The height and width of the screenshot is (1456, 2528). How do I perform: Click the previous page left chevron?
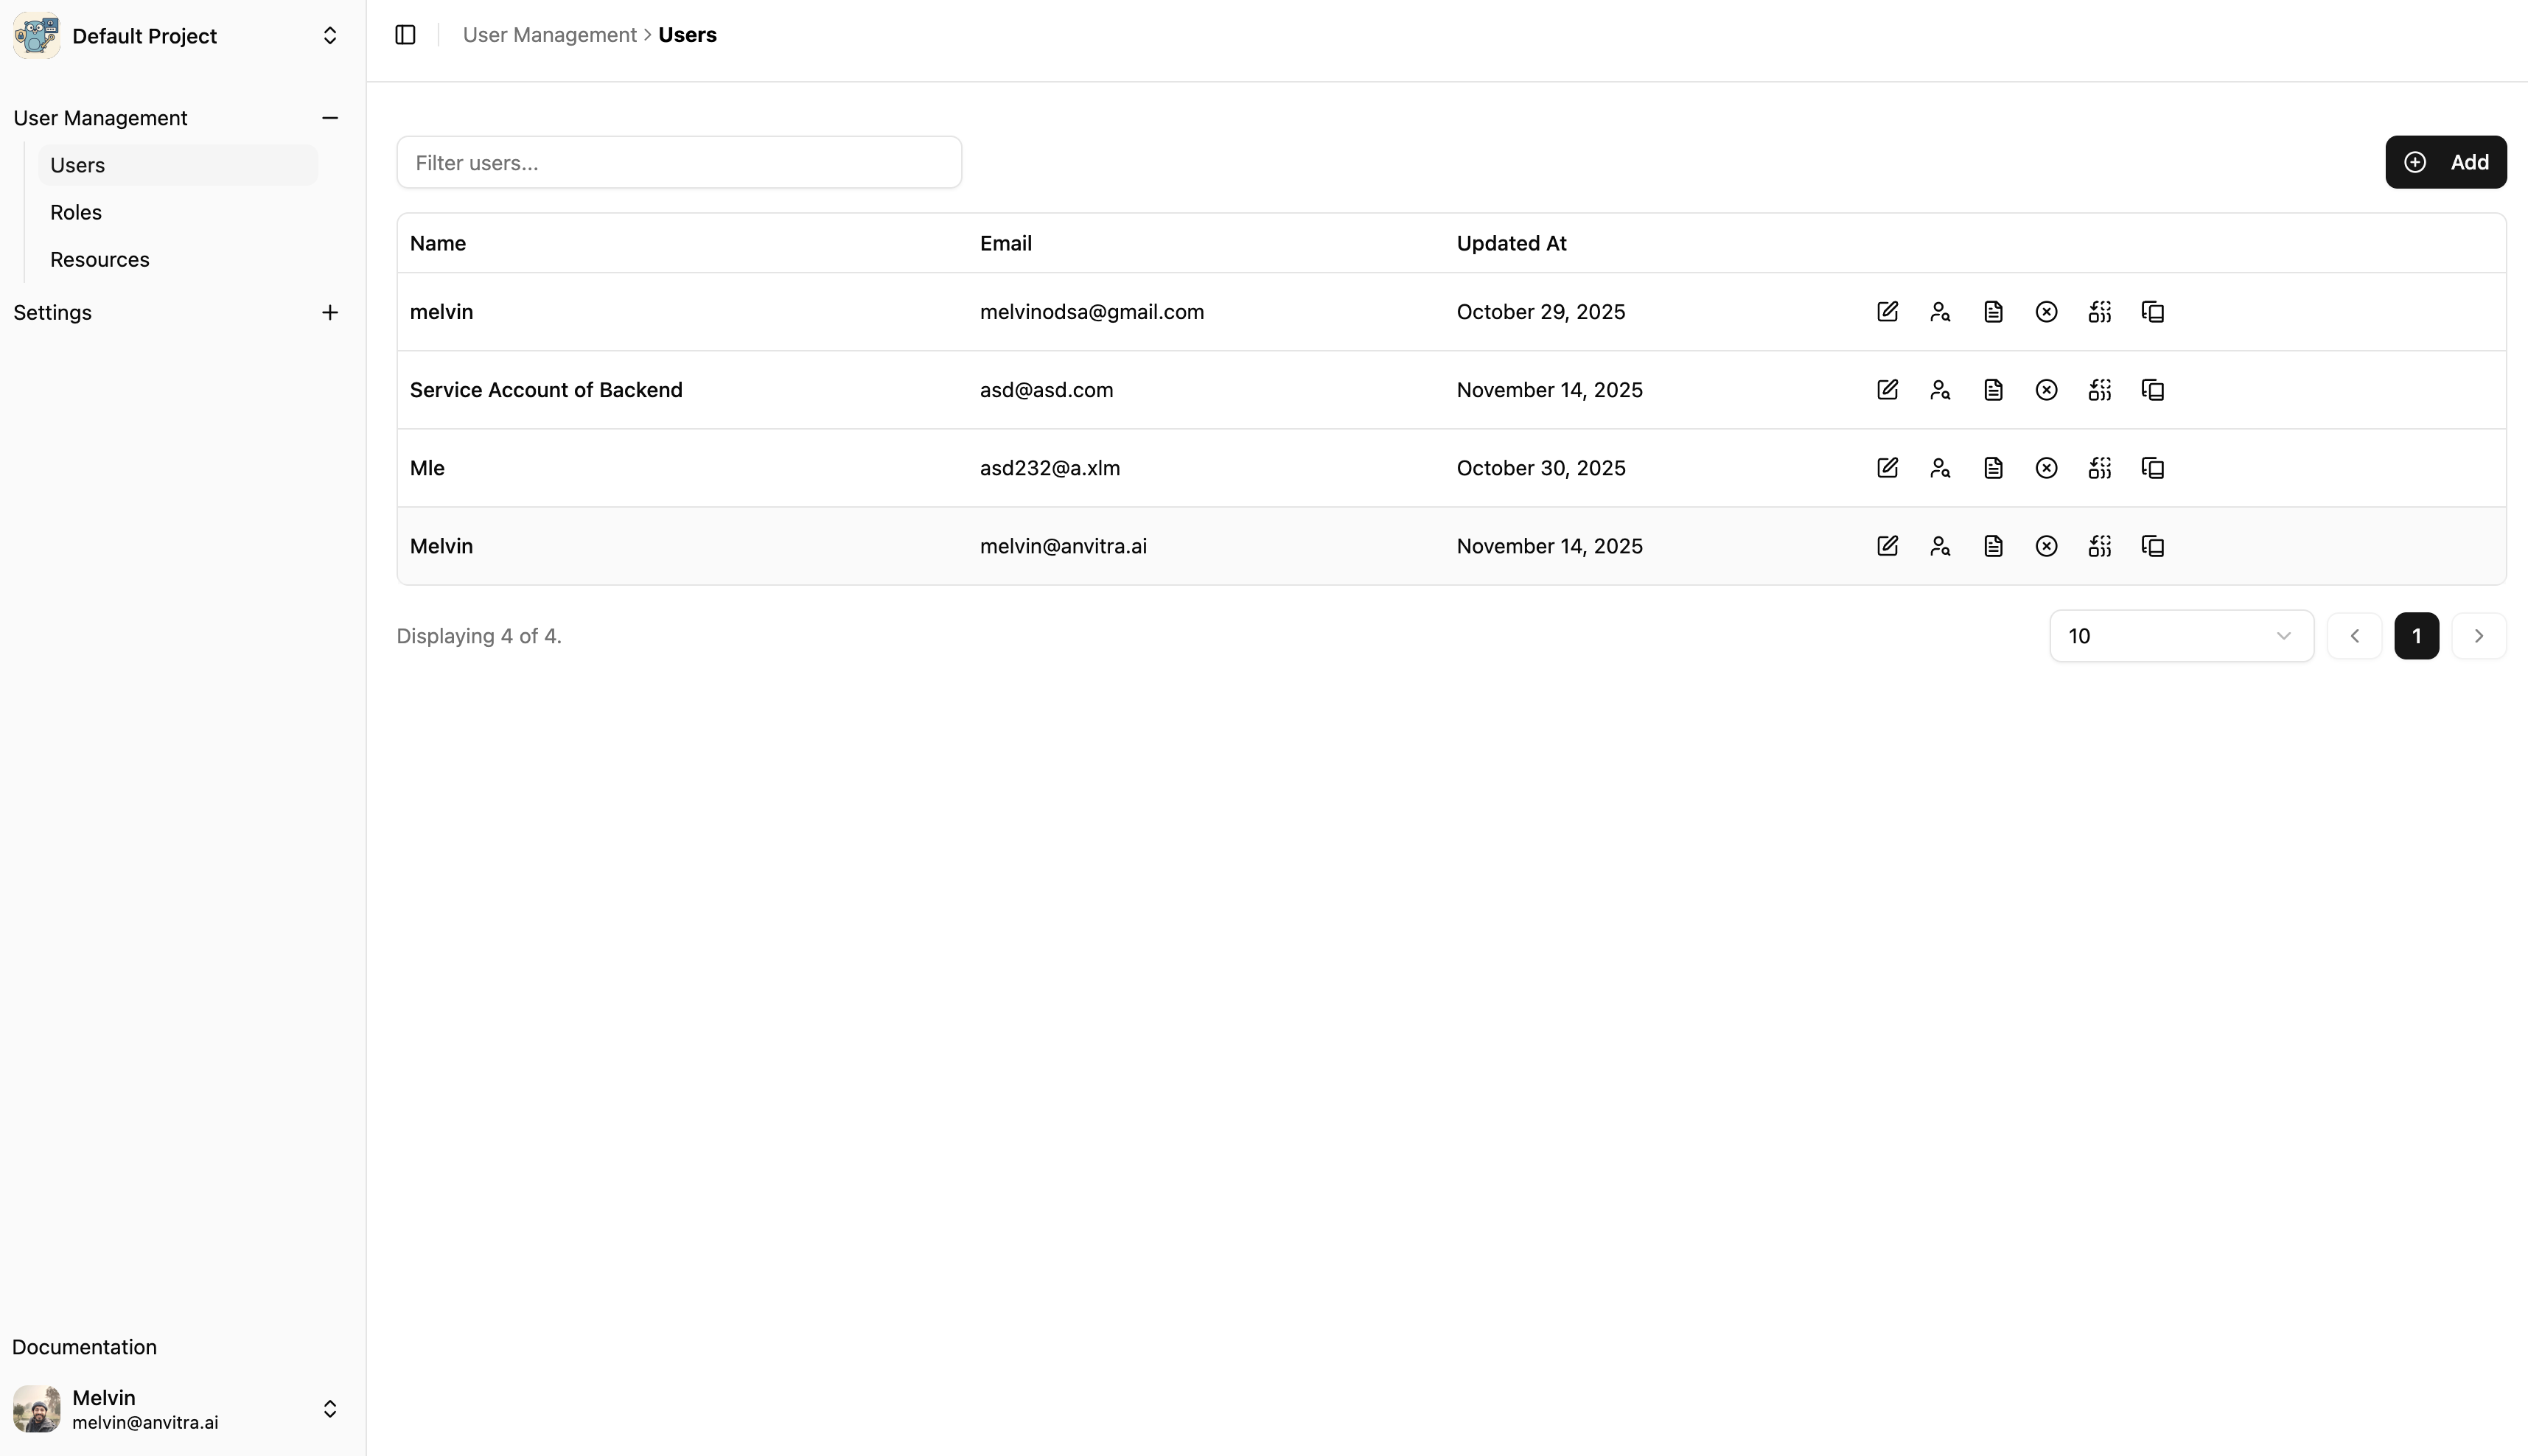(2355, 635)
